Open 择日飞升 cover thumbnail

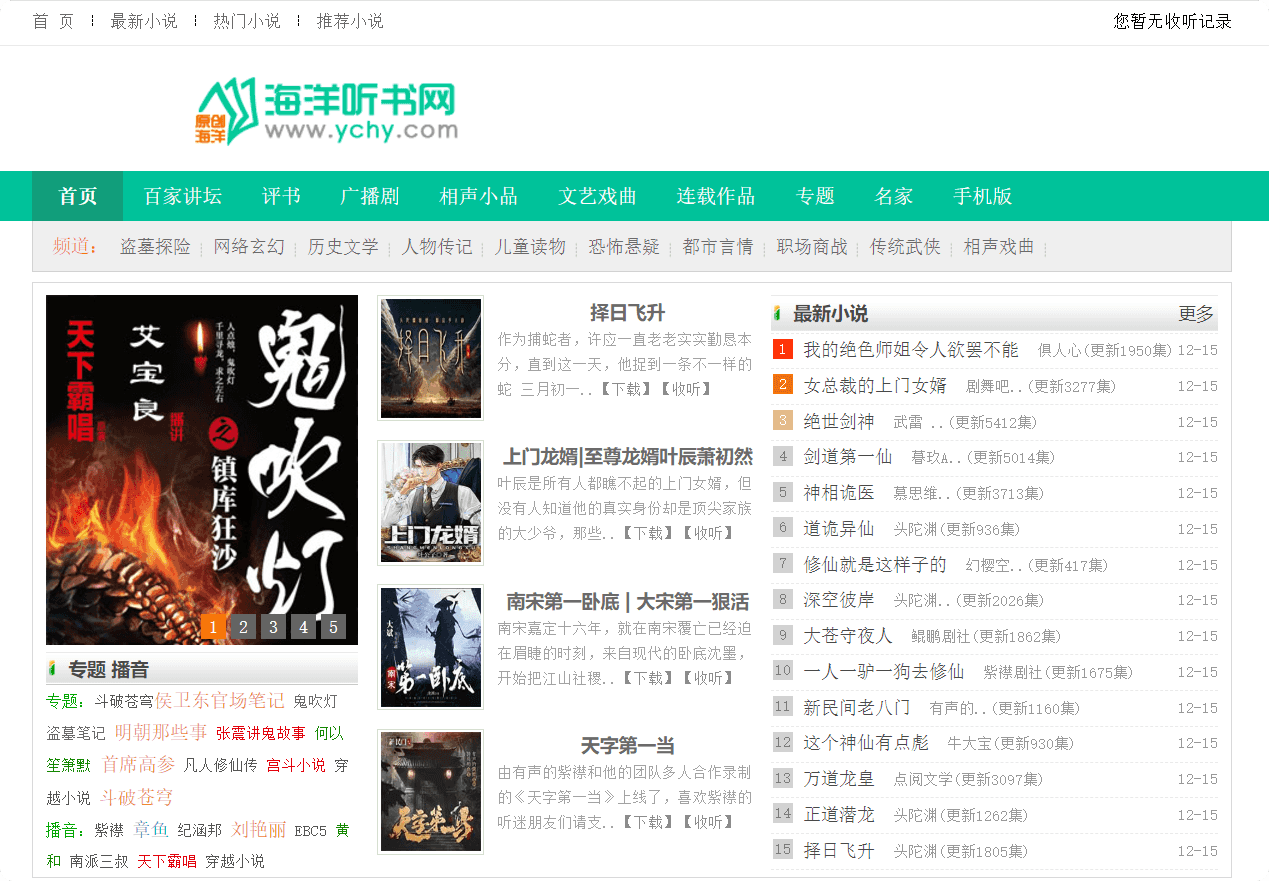(x=431, y=358)
